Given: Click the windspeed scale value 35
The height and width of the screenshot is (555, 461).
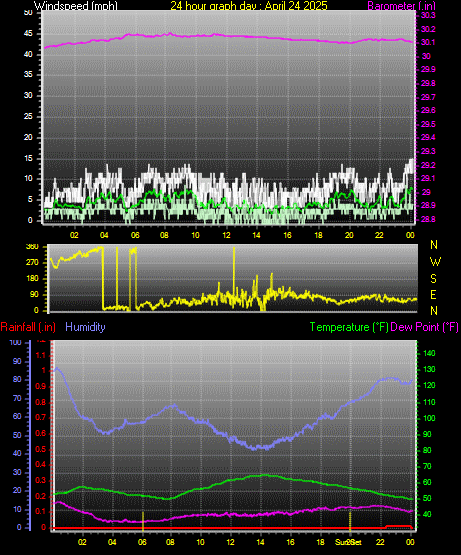Looking at the screenshot, I should pos(28,75).
